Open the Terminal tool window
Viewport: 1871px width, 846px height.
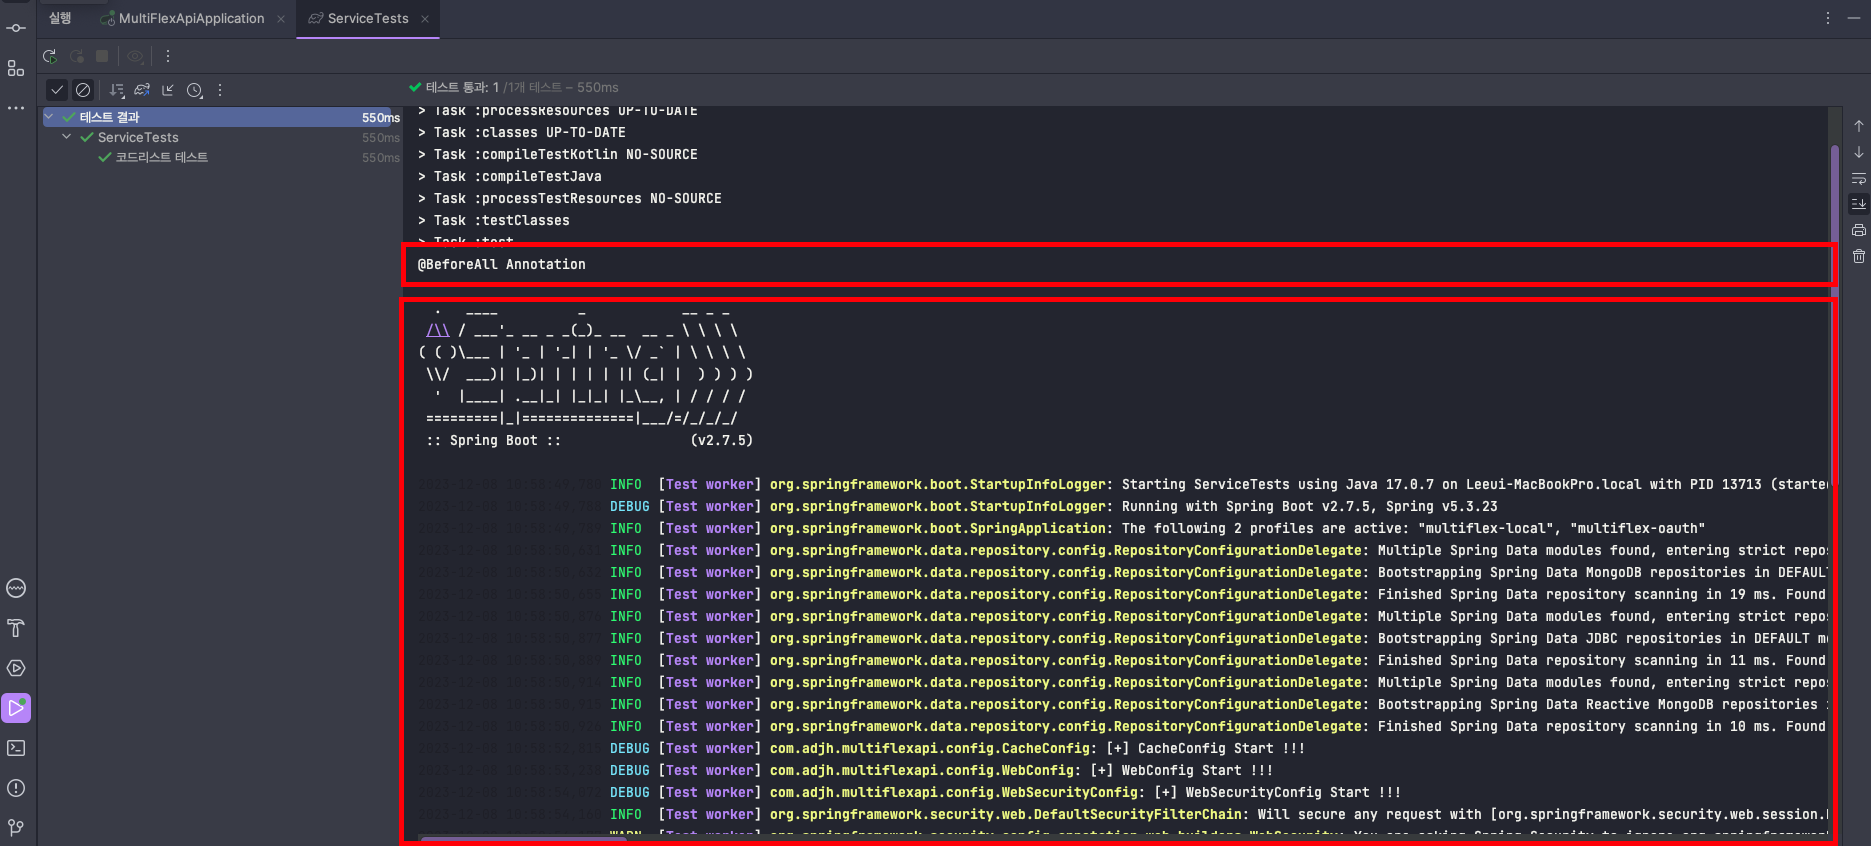pos(16,748)
